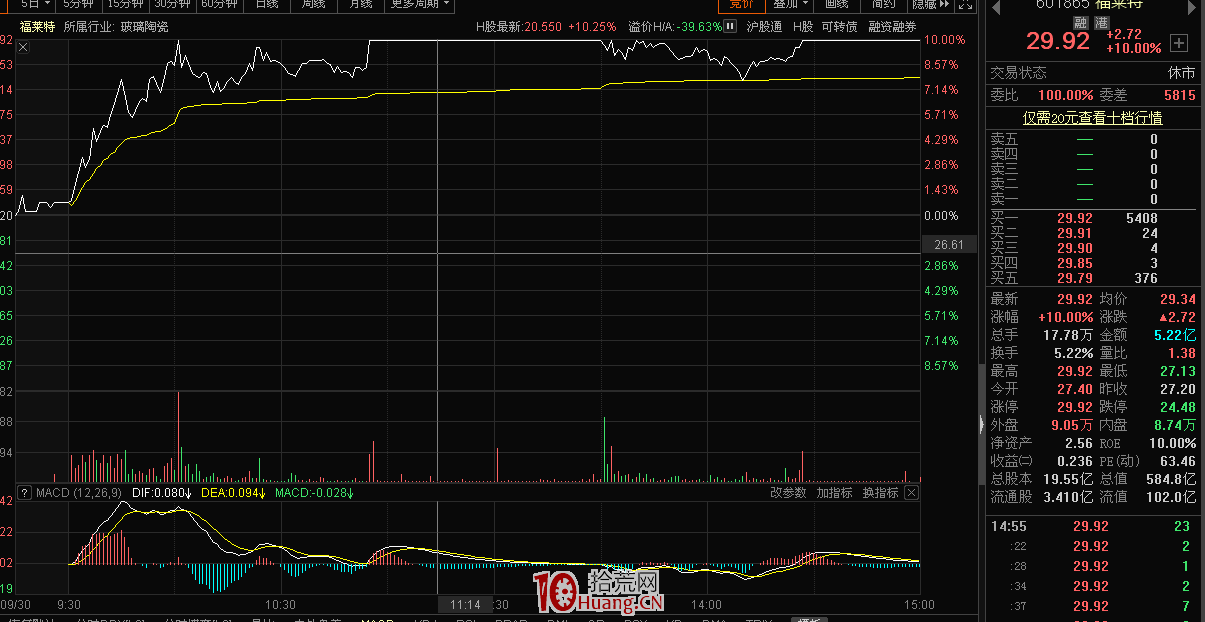Image resolution: width=1205 pixels, height=622 pixels.
Task: Switch to 30分钟 chart tab
Action: [172, 4]
